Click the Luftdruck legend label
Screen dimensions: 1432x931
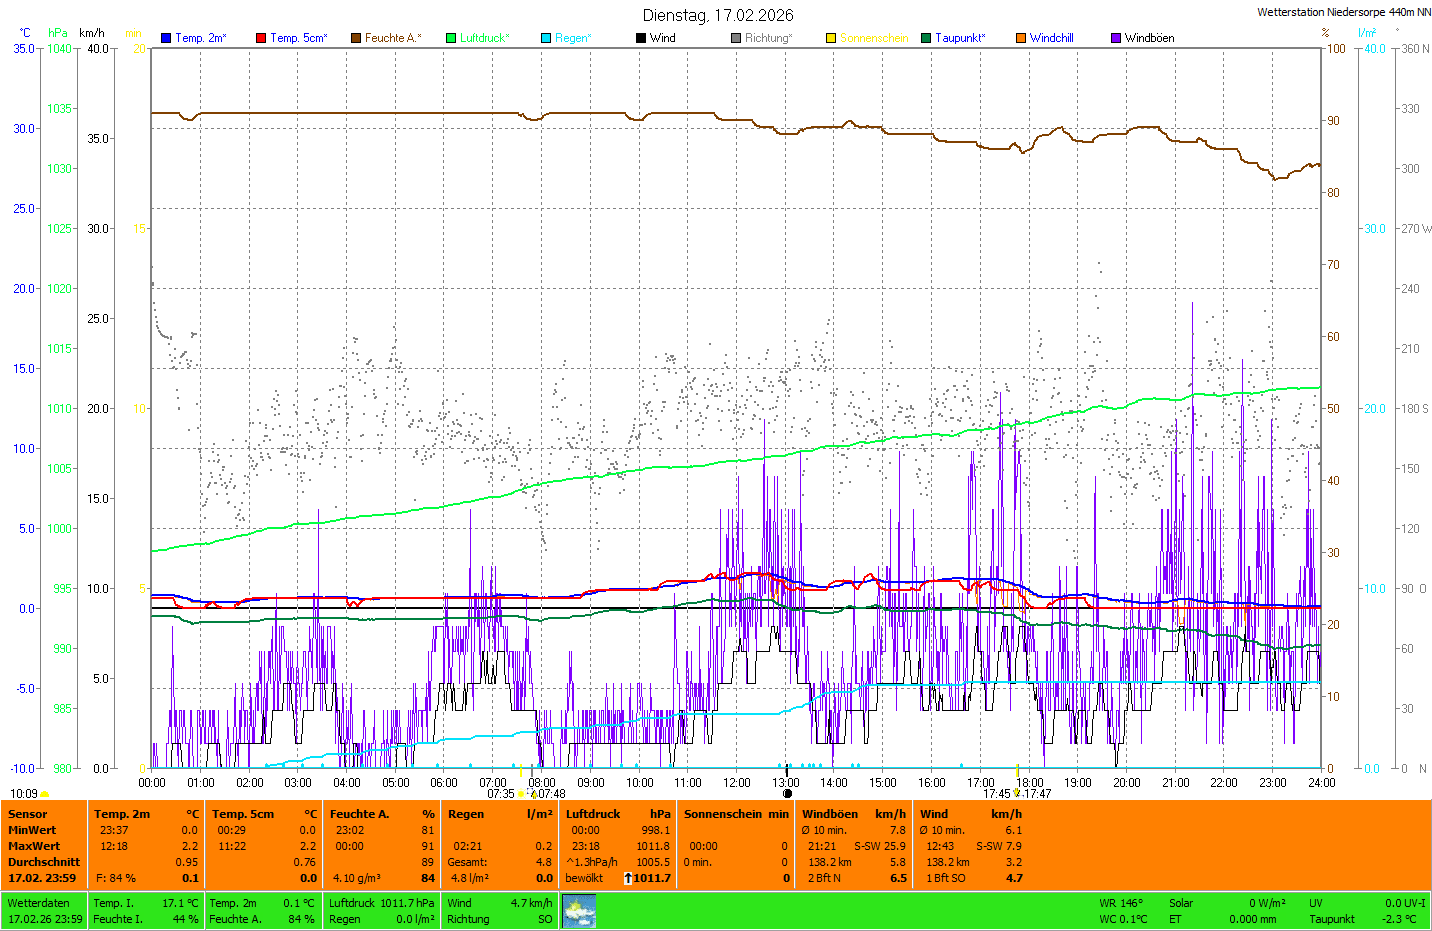(484, 38)
